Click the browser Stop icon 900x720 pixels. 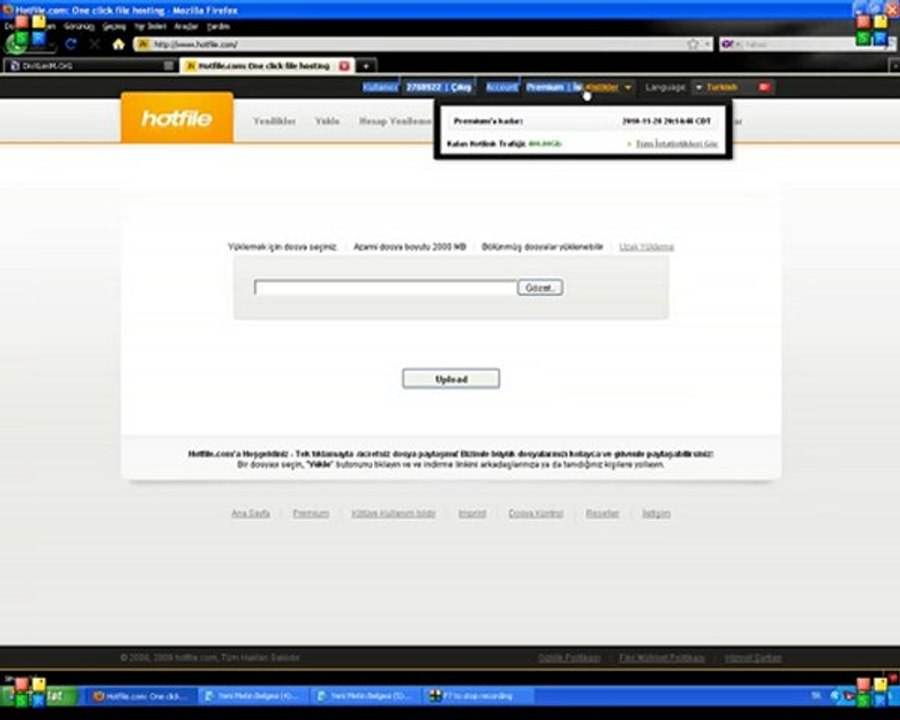tap(95, 44)
